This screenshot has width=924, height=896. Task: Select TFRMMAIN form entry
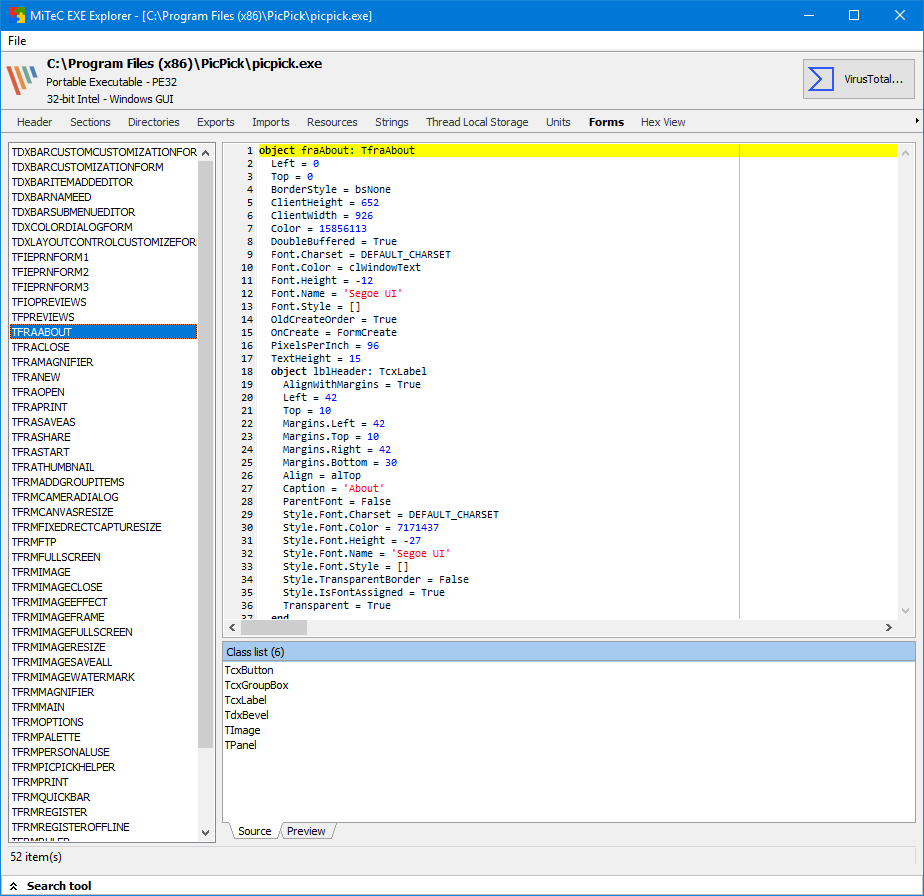[x=103, y=707]
